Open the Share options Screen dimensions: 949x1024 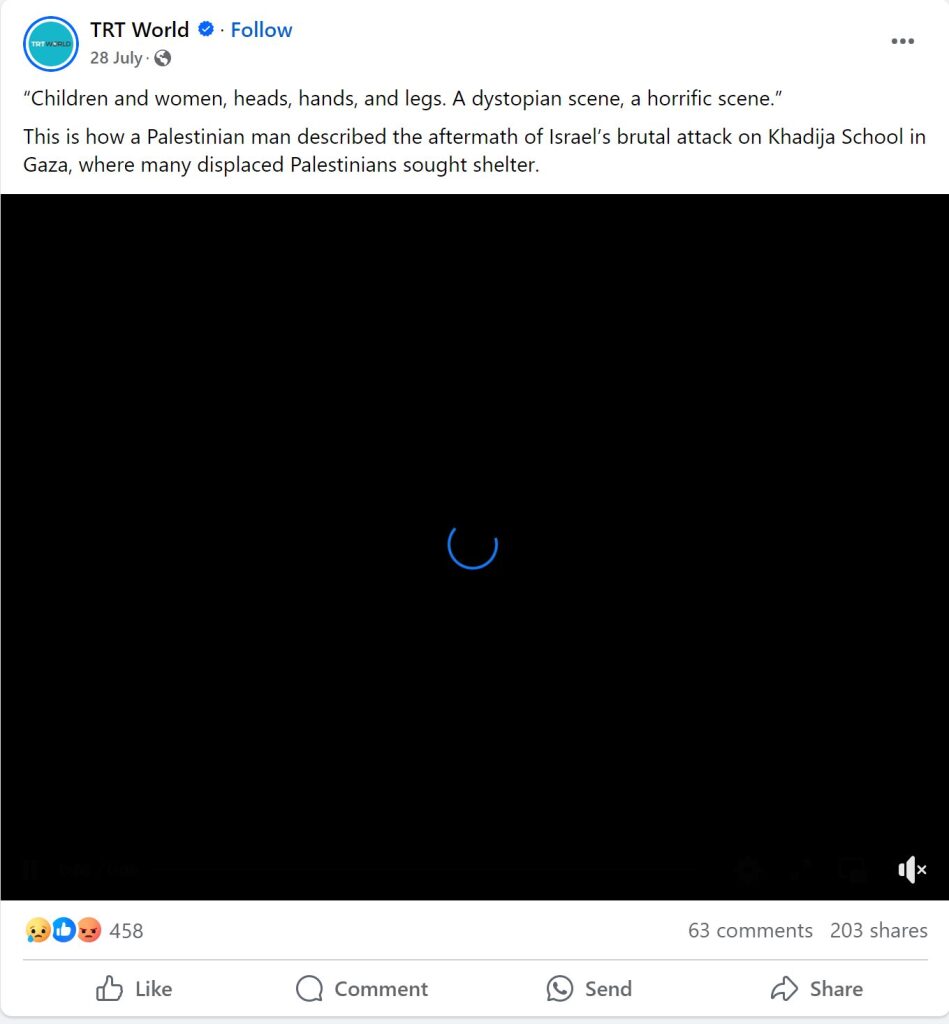coord(816,989)
